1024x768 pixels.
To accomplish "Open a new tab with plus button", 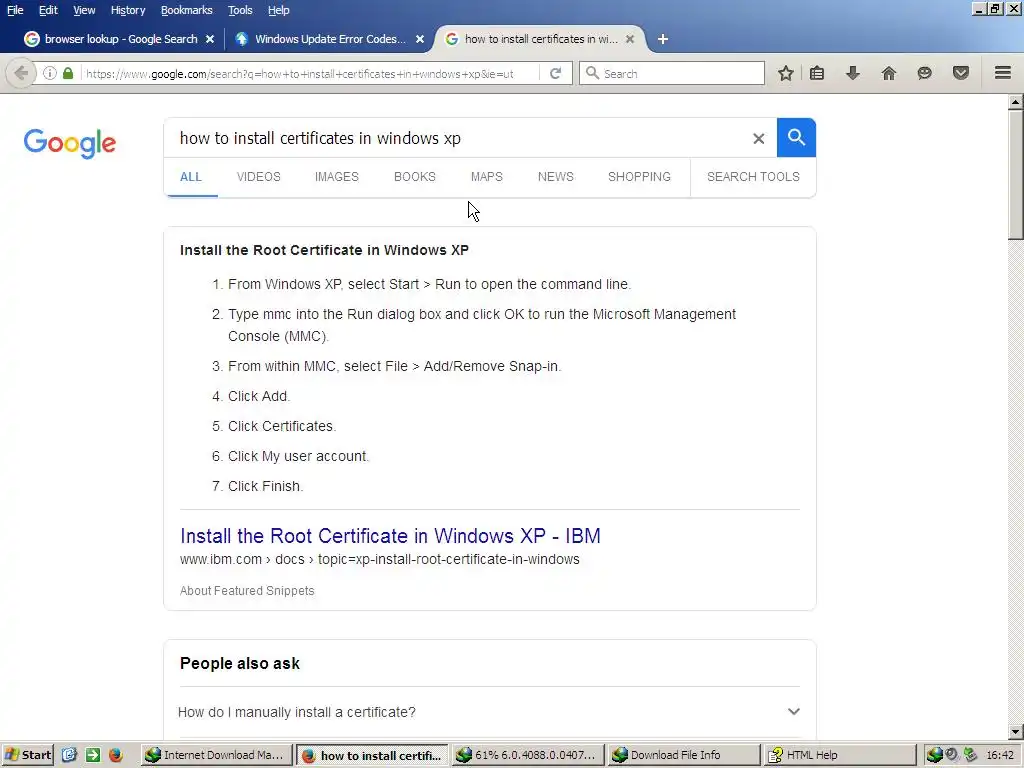I will click(663, 39).
